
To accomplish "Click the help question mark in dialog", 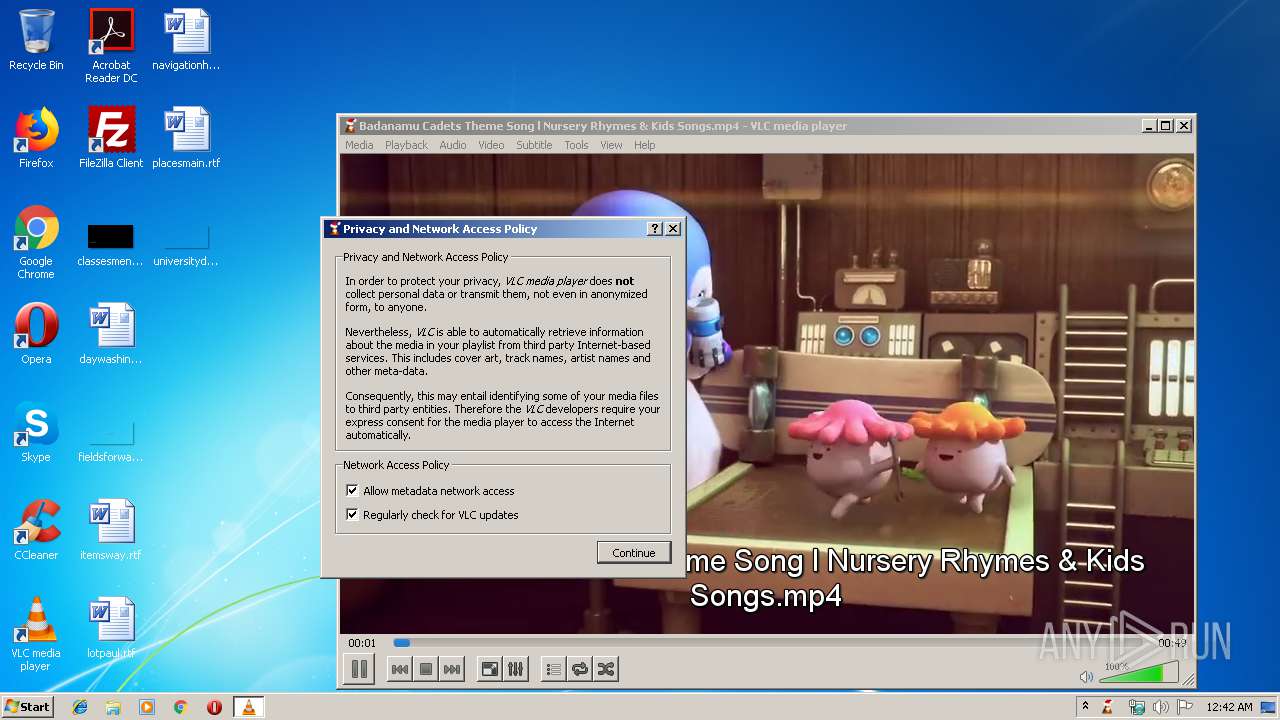I will [x=655, y=229].
